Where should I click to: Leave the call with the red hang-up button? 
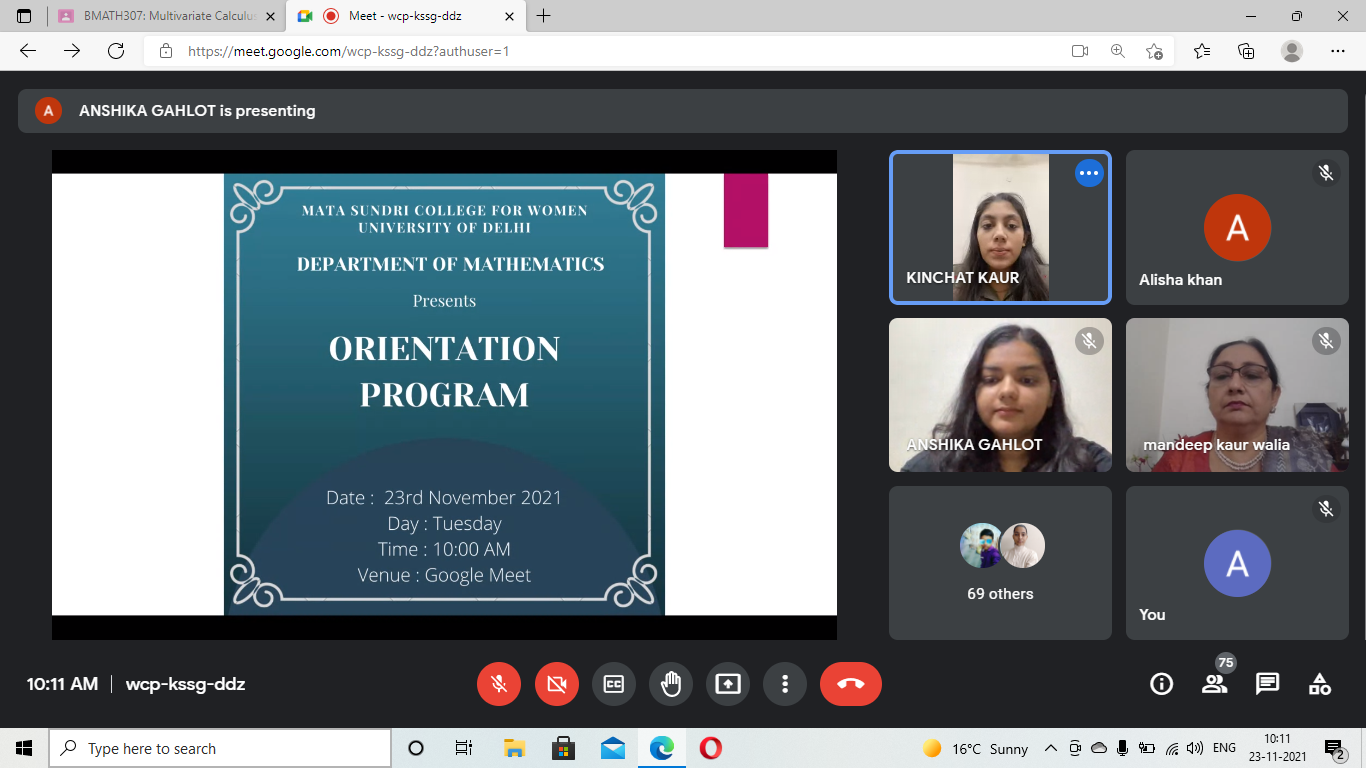point(850,684)
